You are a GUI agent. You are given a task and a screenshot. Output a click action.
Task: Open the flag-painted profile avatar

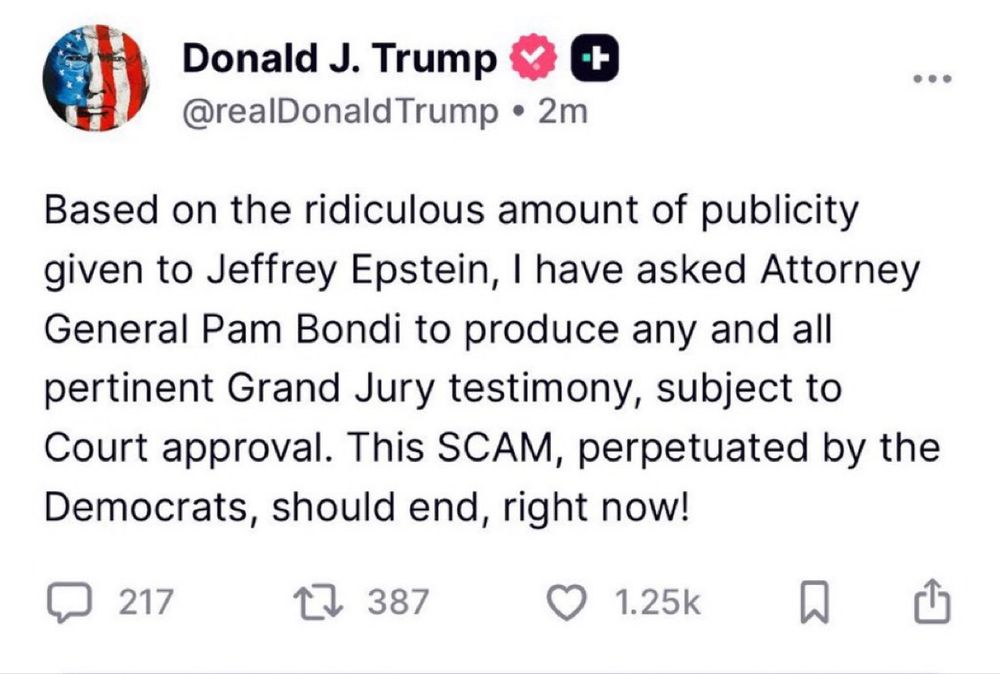tap(96, 78)
